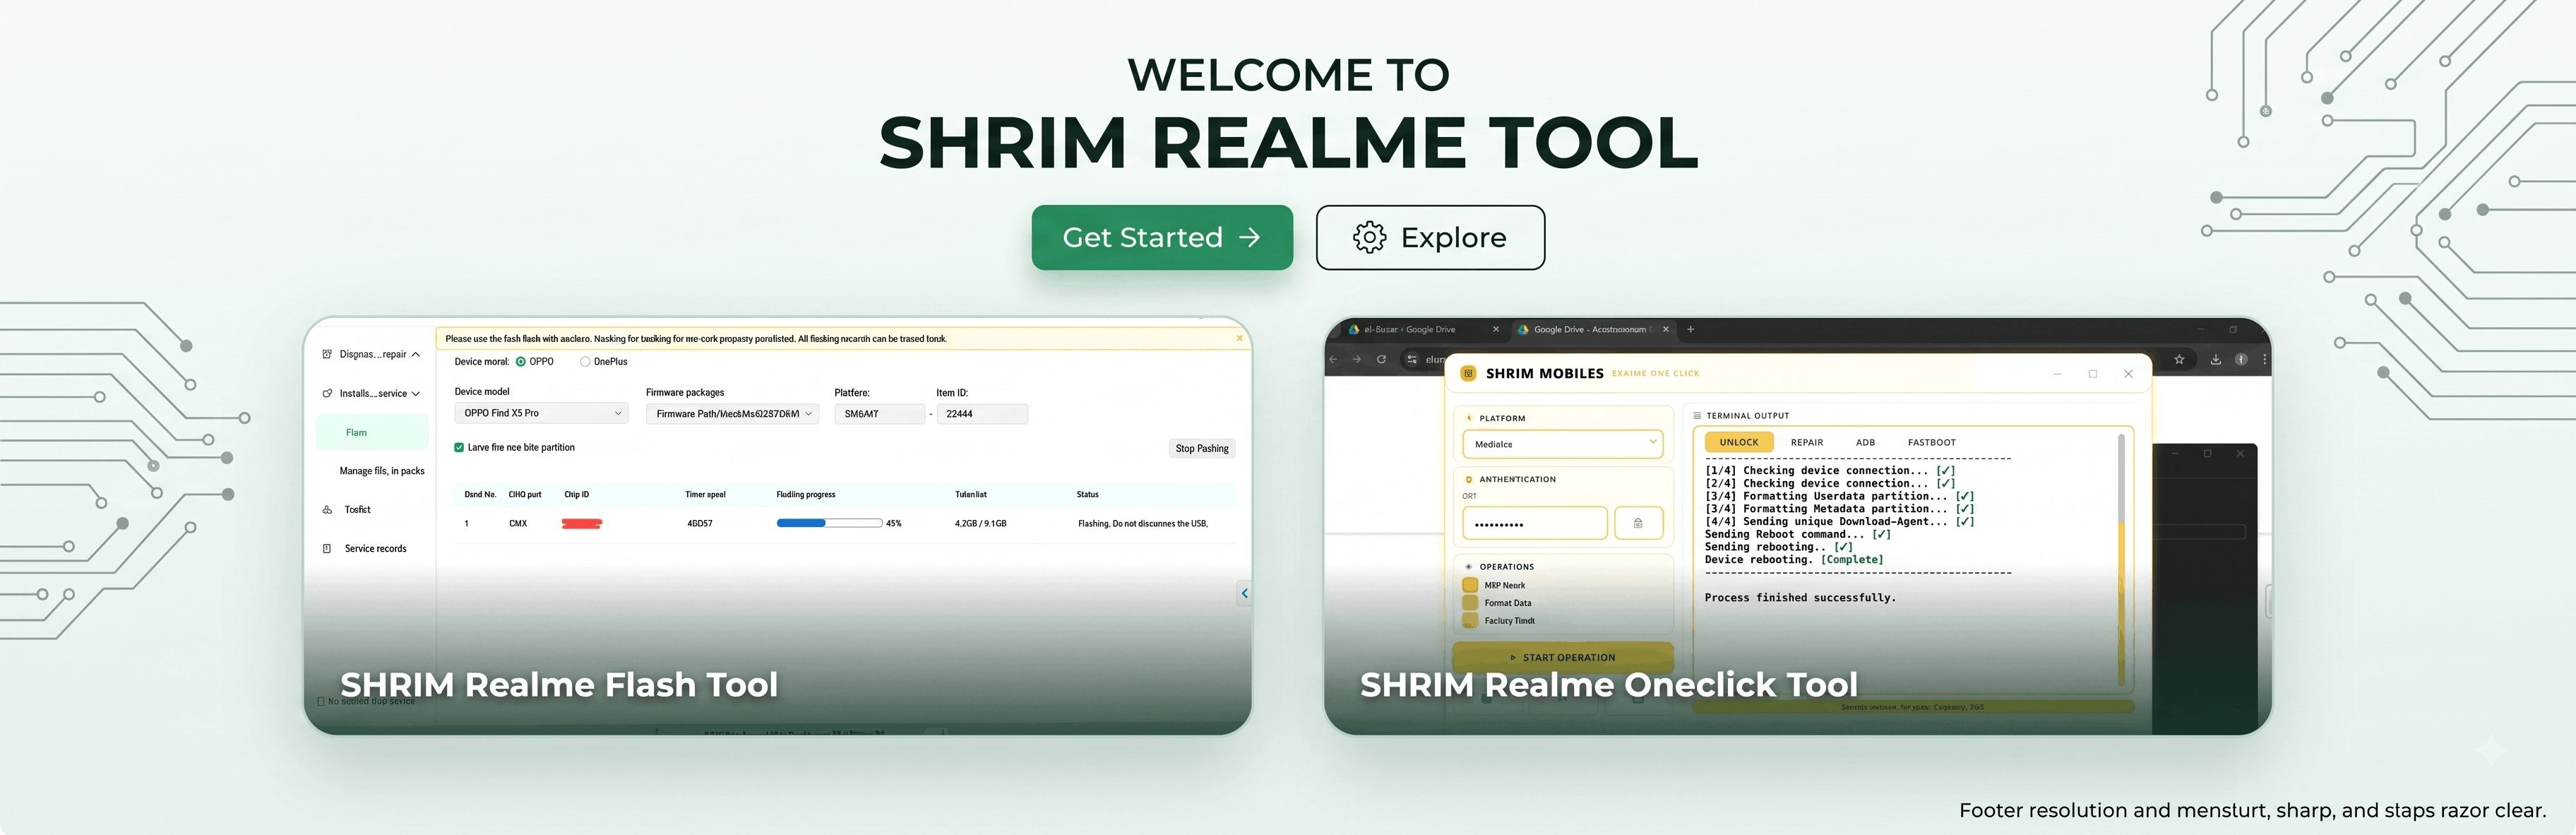
Task: Click the Explore button
Action: pos(1430,237)
